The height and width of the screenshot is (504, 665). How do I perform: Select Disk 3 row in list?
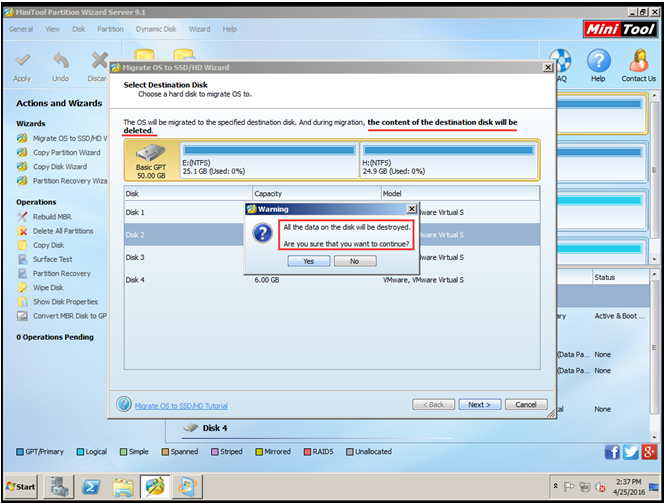332,257
